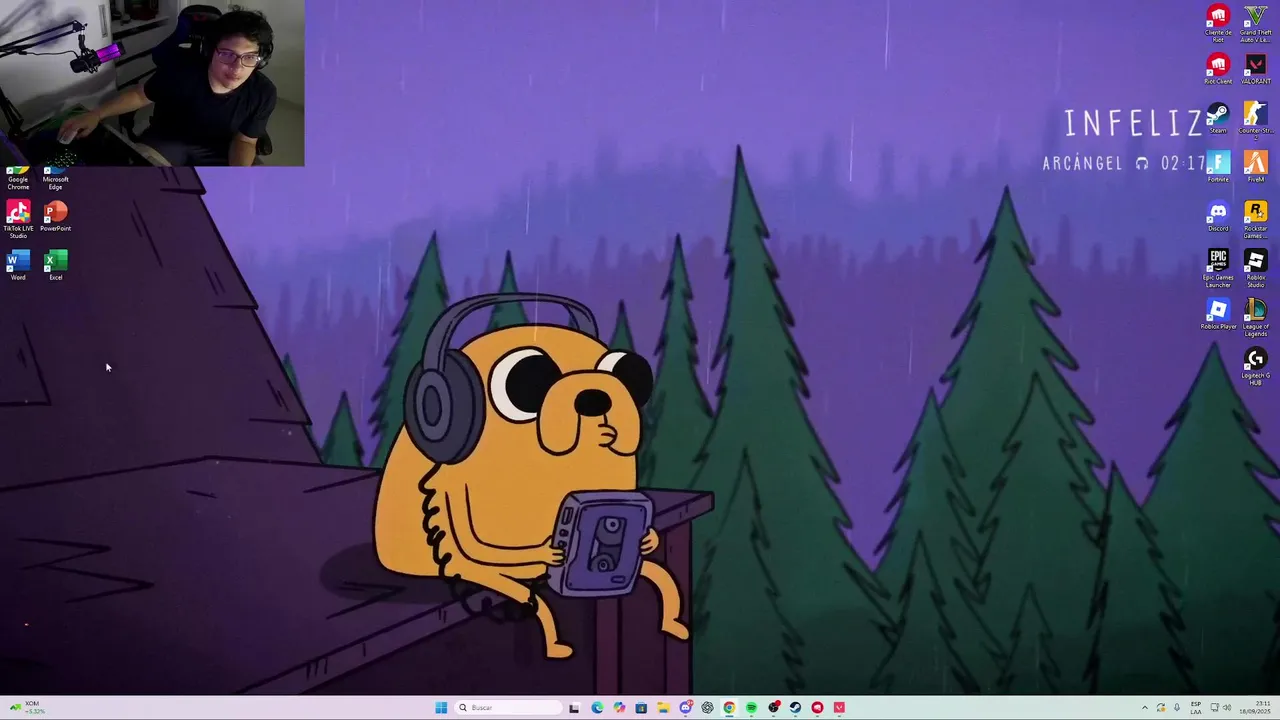This screenshot has height=720, width=1280.
Task: Open Grand Theft Auto V desktop shortcut
Action: pyautogui.click(x=1255, y=23)
